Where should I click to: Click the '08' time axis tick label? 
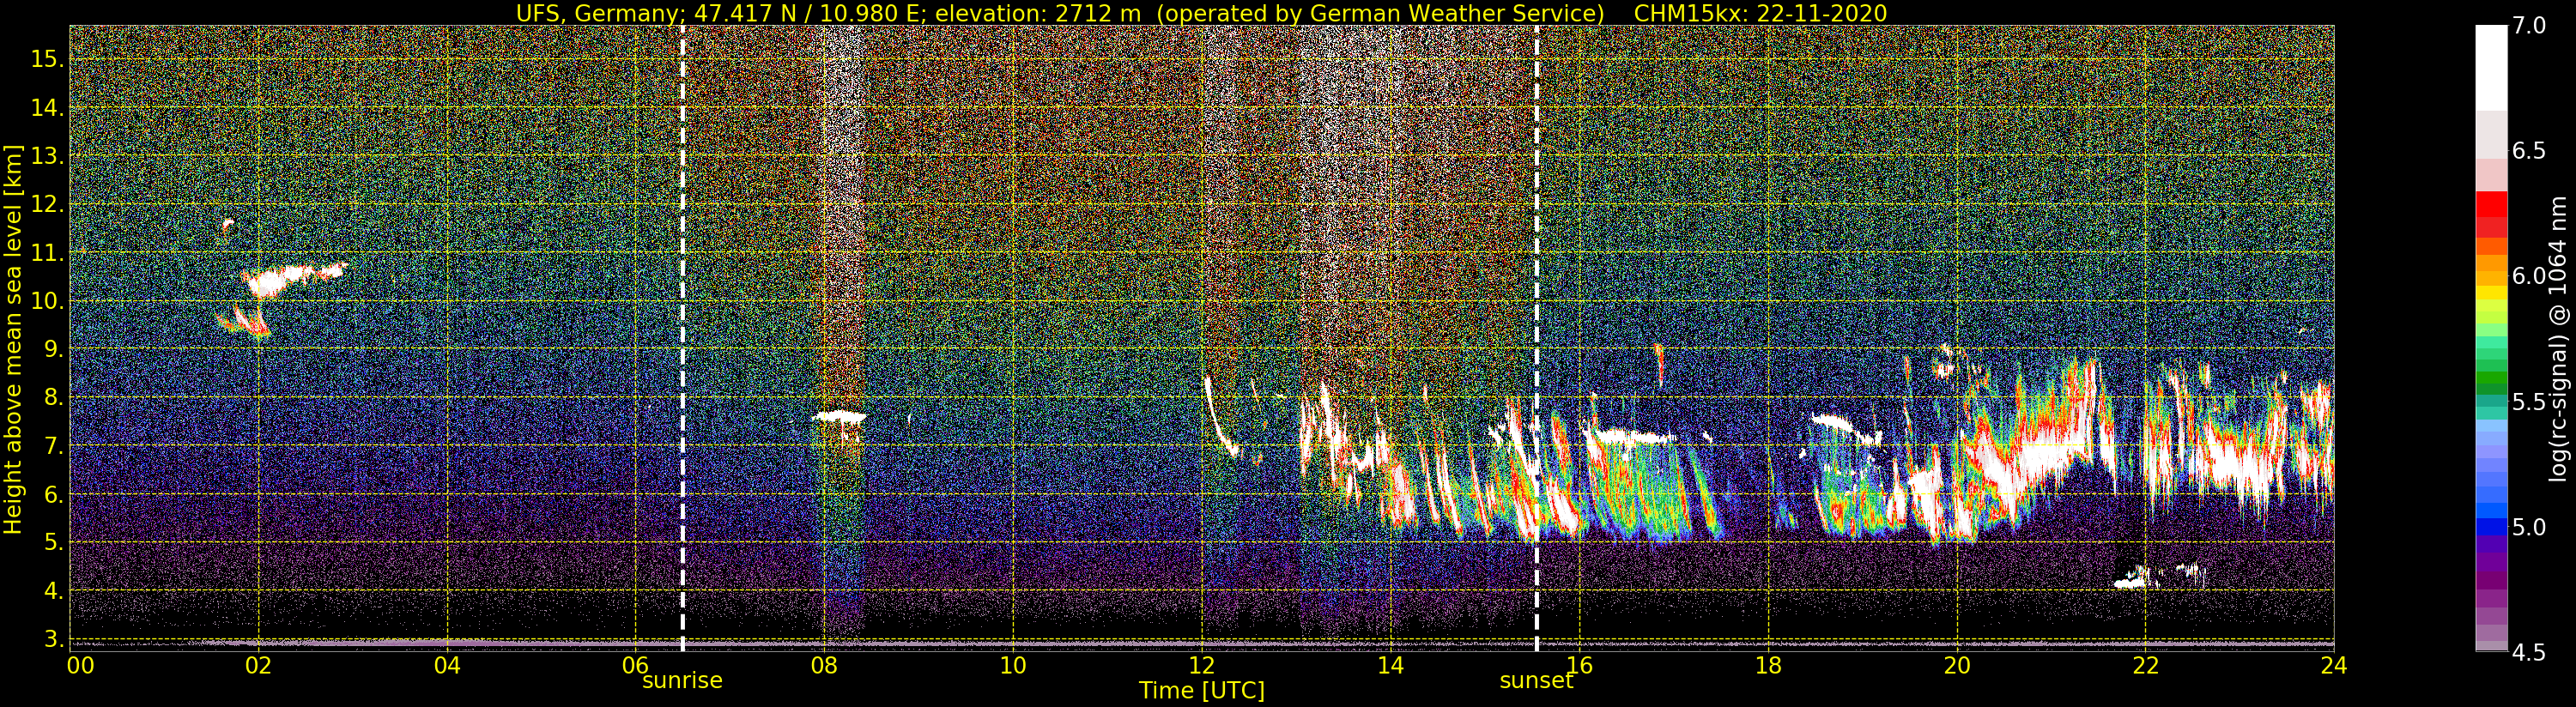(x=824, y=665)
